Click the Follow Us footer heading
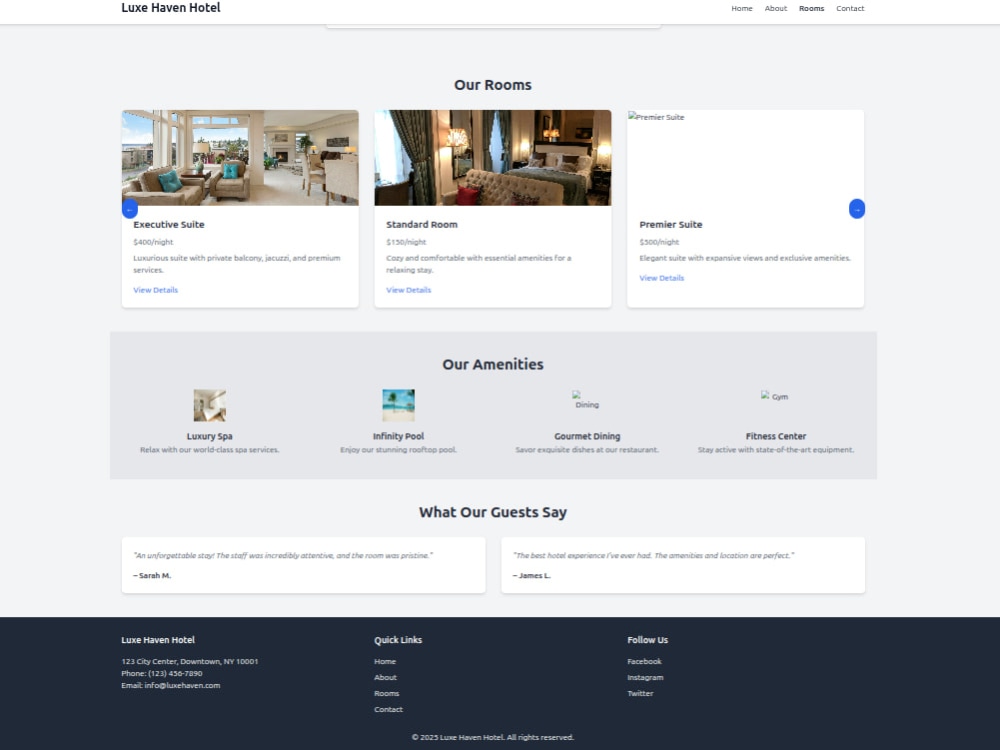1000x750 pixels. click(647, 640)
